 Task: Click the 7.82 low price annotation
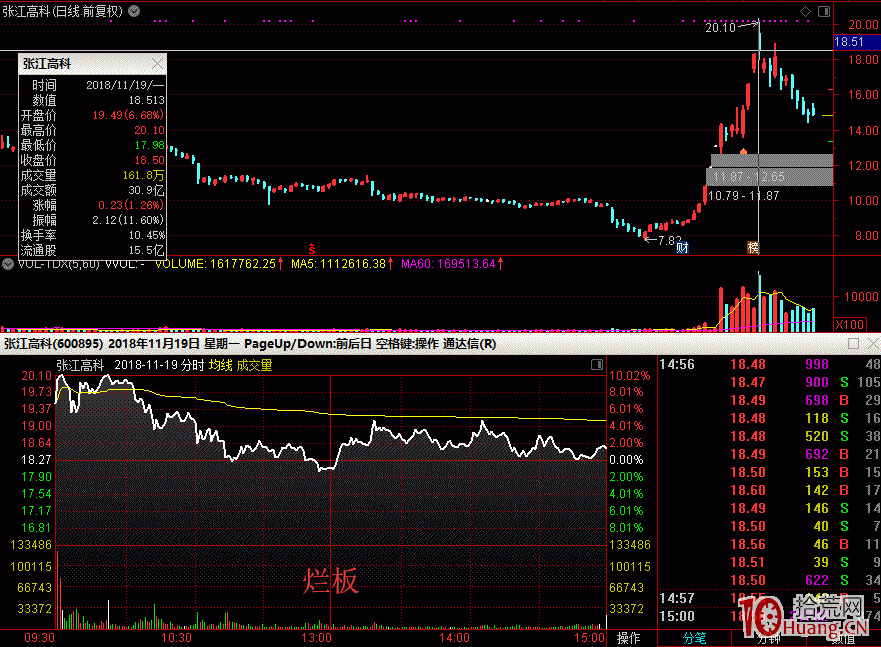670,240
